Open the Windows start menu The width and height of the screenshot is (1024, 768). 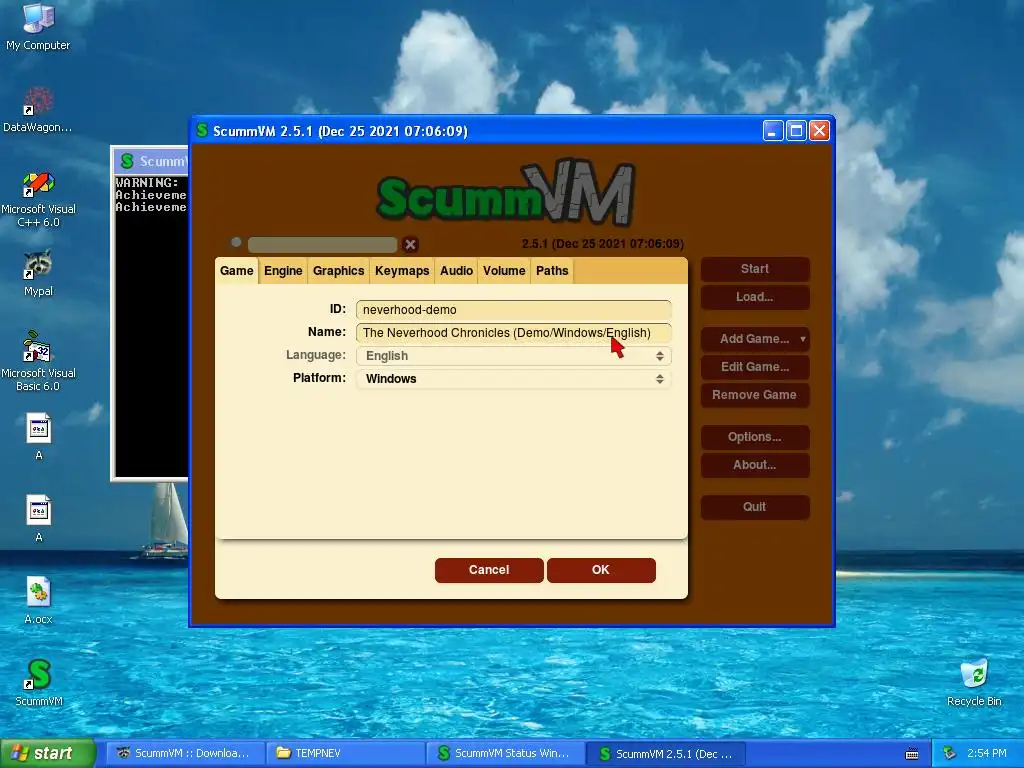pos(48,753)
